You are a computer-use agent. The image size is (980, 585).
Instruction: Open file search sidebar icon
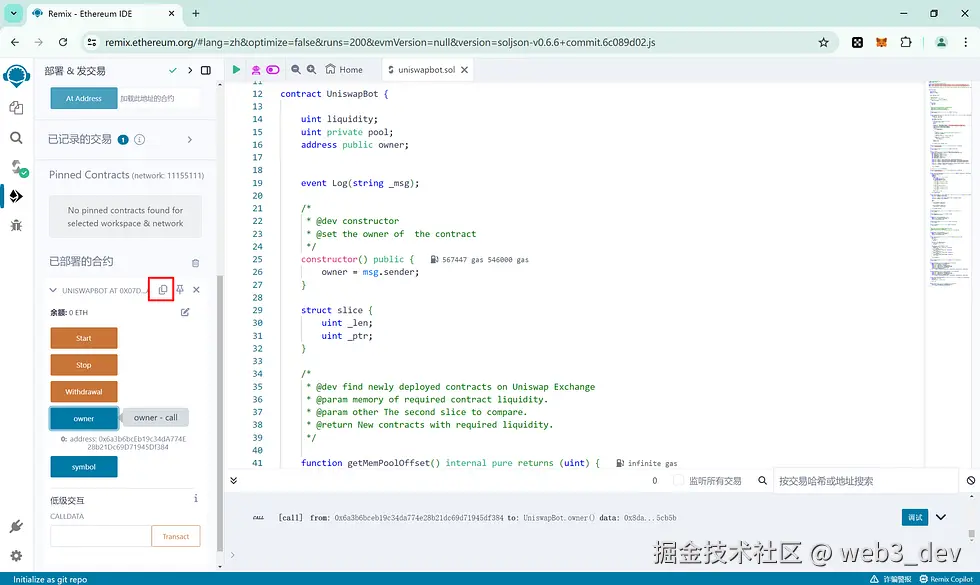pyautogui.click(x=16, y=138)
